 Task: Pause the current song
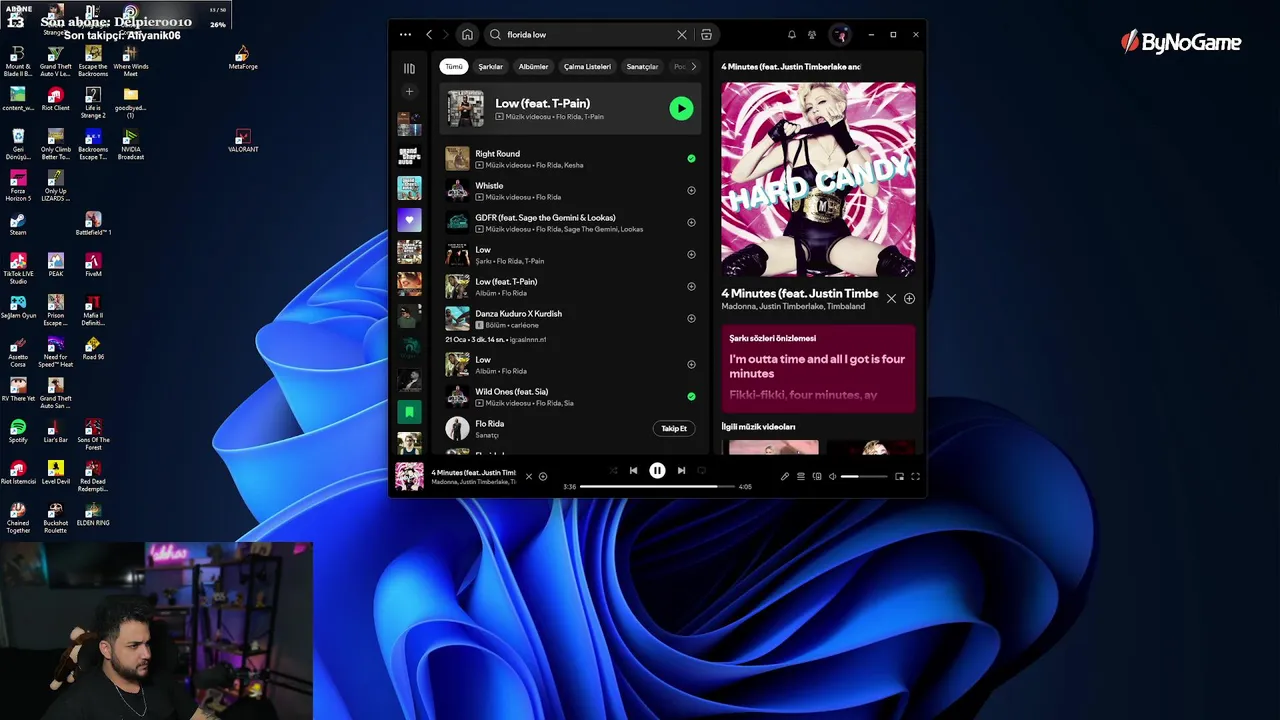pos(657,470)
